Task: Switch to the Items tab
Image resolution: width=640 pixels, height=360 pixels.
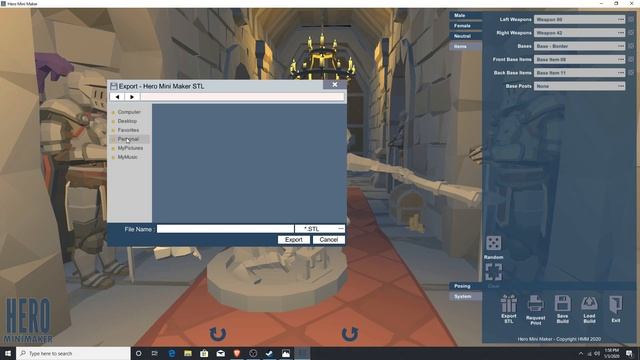Action: coord(465,47)
